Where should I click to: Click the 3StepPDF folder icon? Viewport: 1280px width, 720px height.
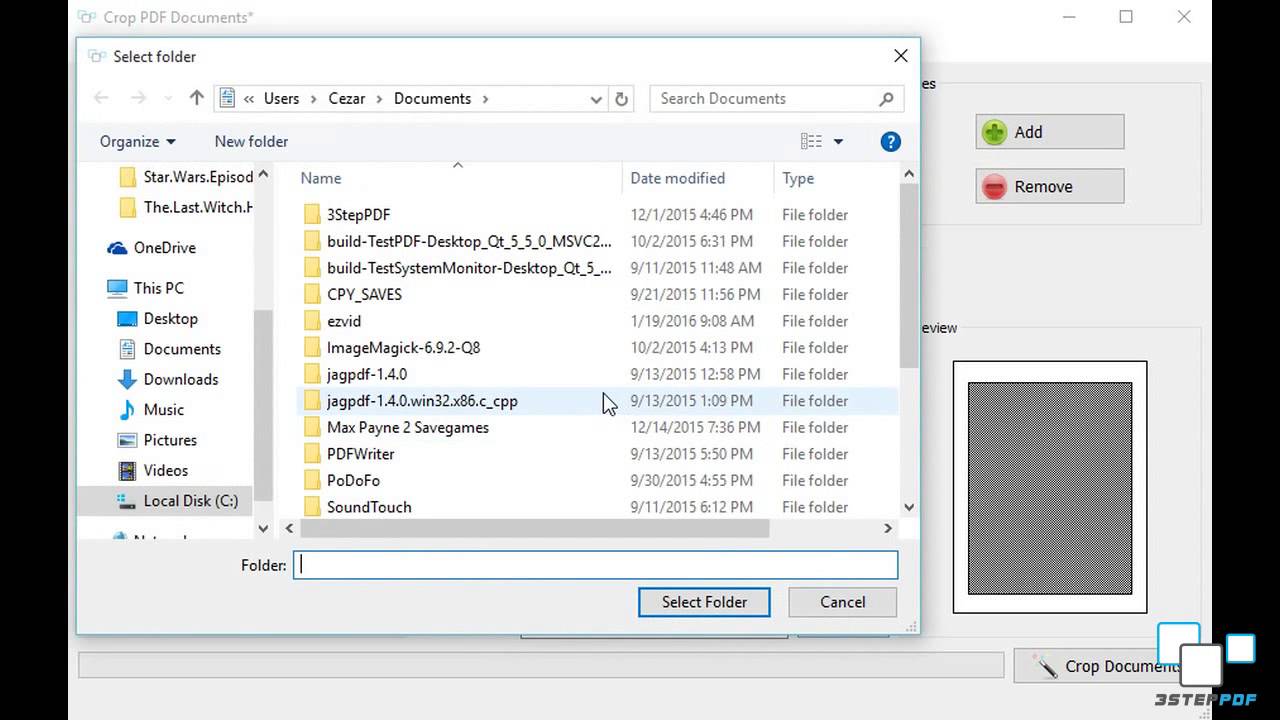311,215
